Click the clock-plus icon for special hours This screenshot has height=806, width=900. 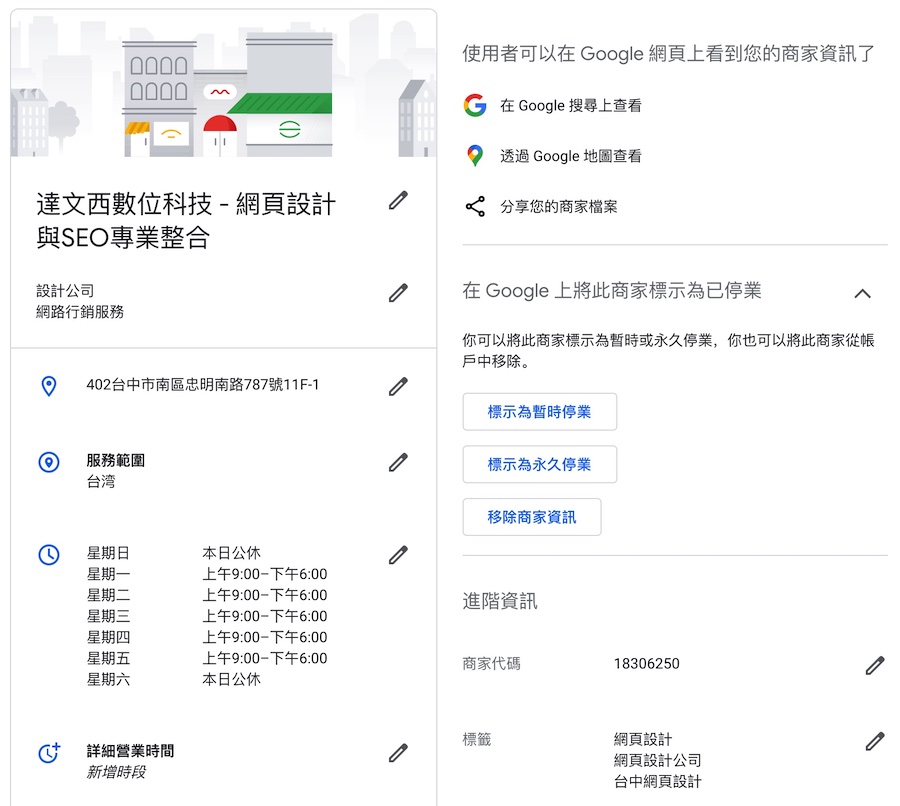pyautogui.click(x=49, y=753)
